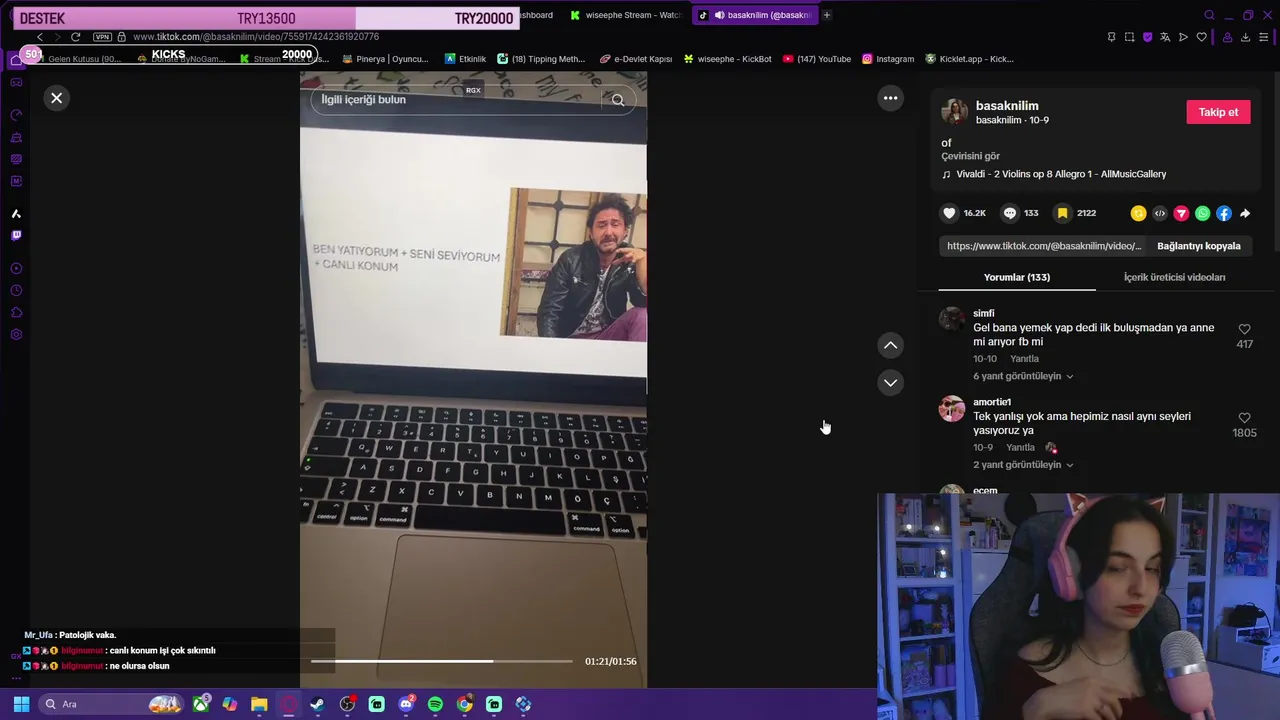The width and height of the screenshot is (1280, 720).
Task: Switch to wiseephe Stream browser tab
Action: (626, 15)
